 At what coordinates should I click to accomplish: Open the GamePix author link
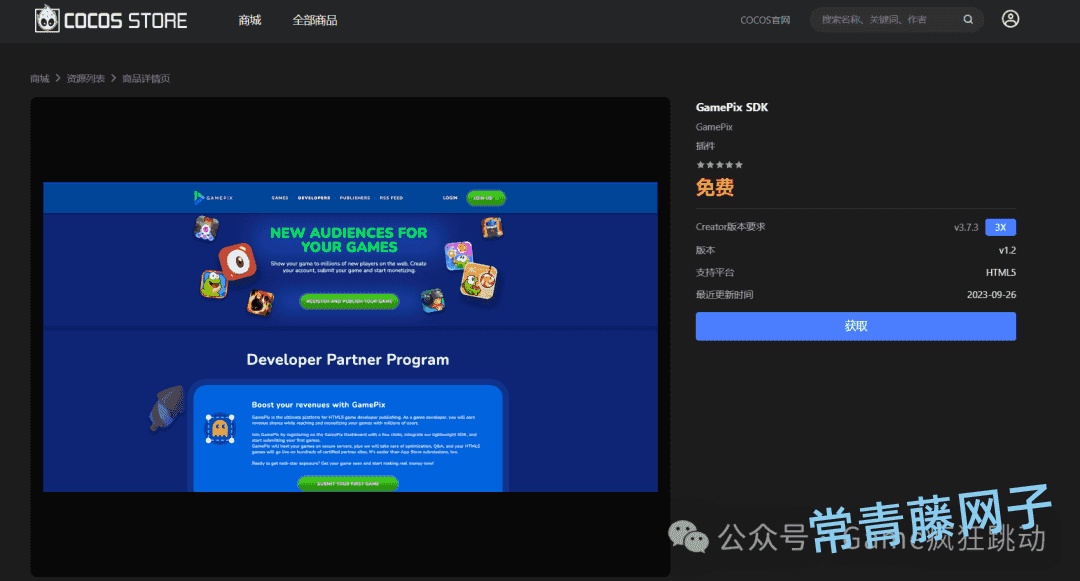(x=714, y=127)
